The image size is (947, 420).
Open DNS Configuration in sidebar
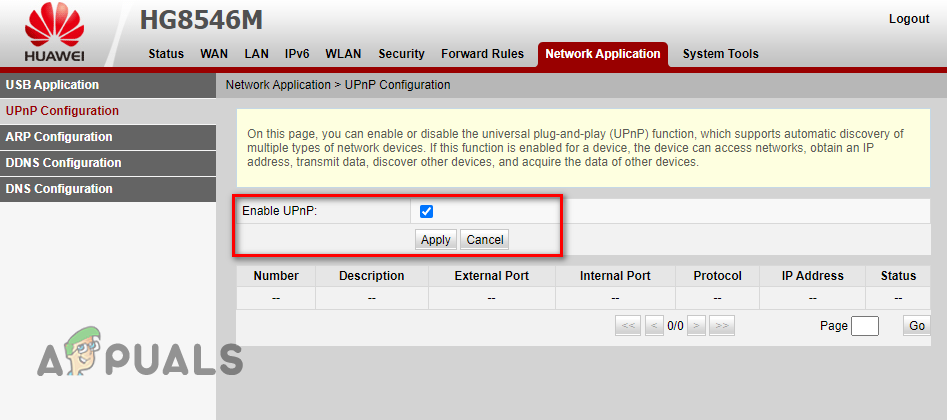pos(108,189)
